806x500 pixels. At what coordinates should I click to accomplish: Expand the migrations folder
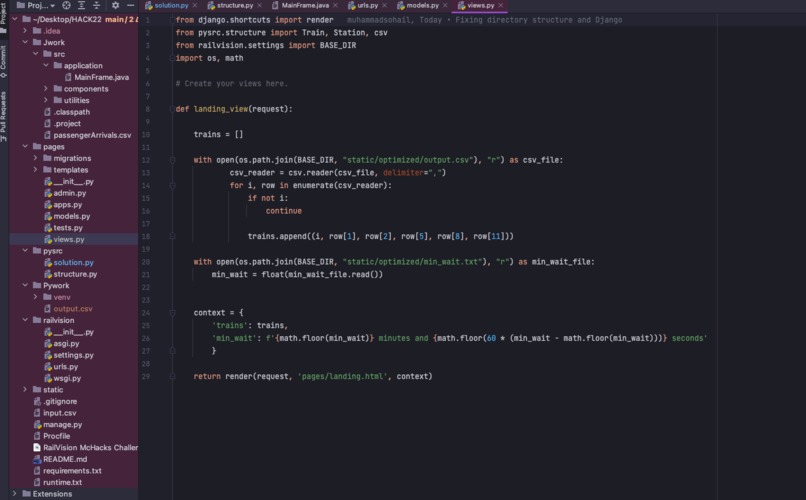coord(35,158)
